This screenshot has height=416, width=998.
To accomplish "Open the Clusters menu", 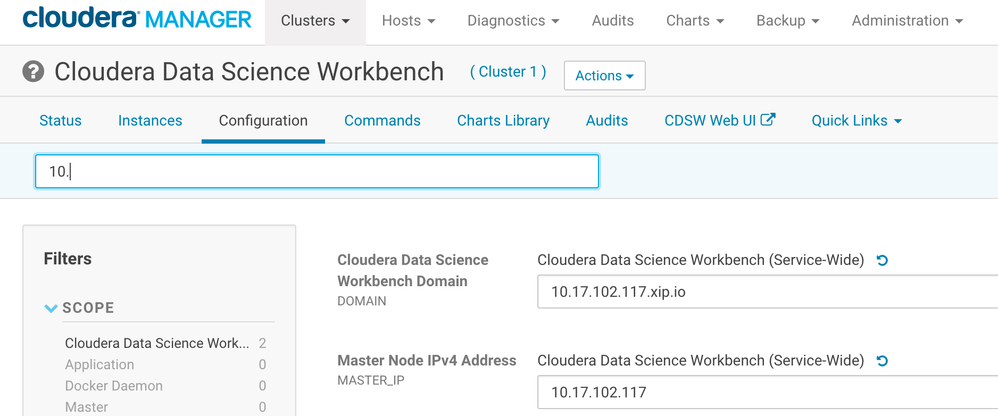I will (315, 21).
